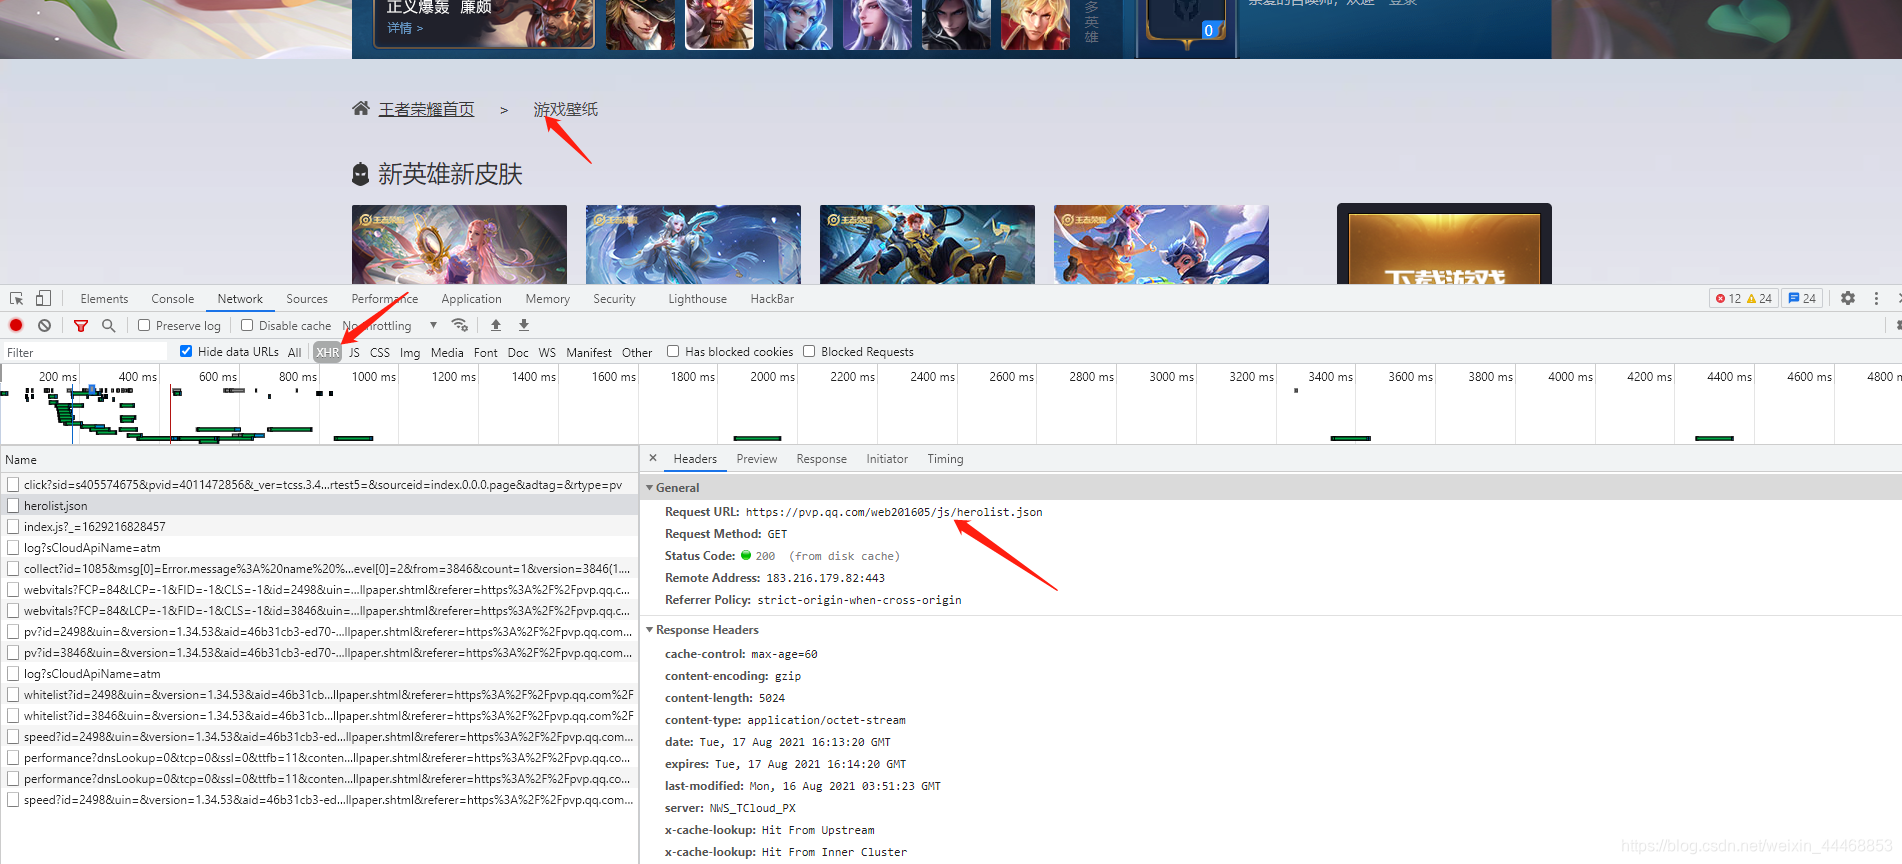Activate the inspect element picker icon

coord(16,298)
